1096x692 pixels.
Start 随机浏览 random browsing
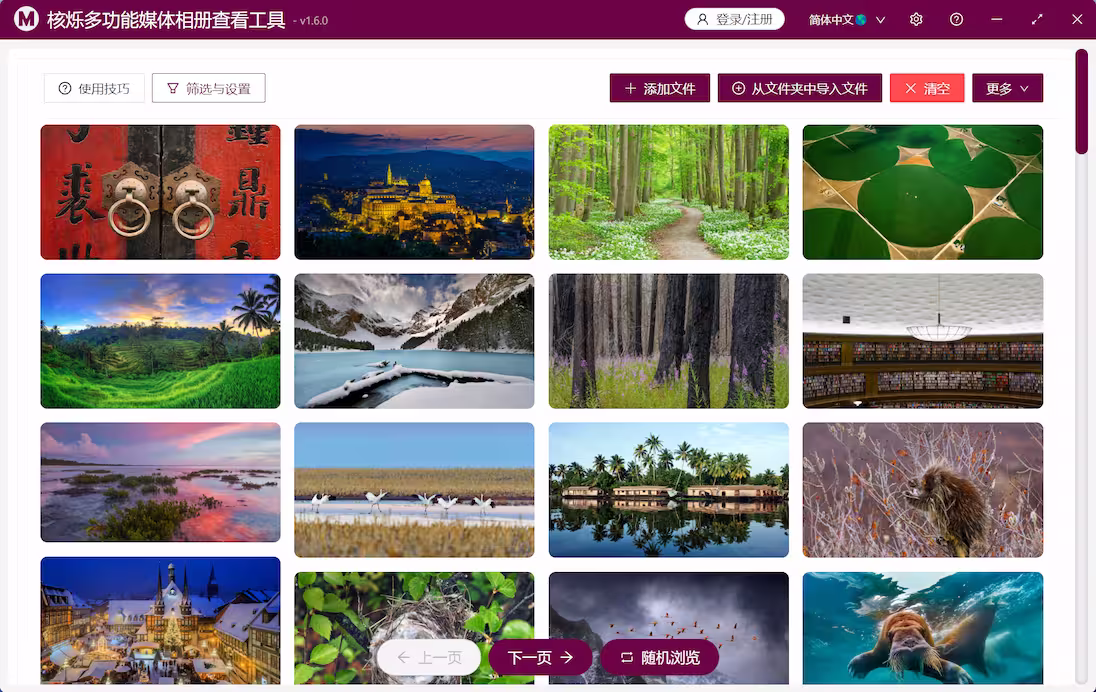click(x=658, y=657)
